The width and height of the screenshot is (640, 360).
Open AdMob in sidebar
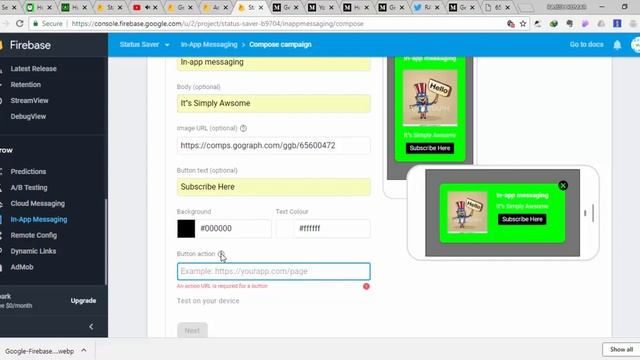[22, 267]
